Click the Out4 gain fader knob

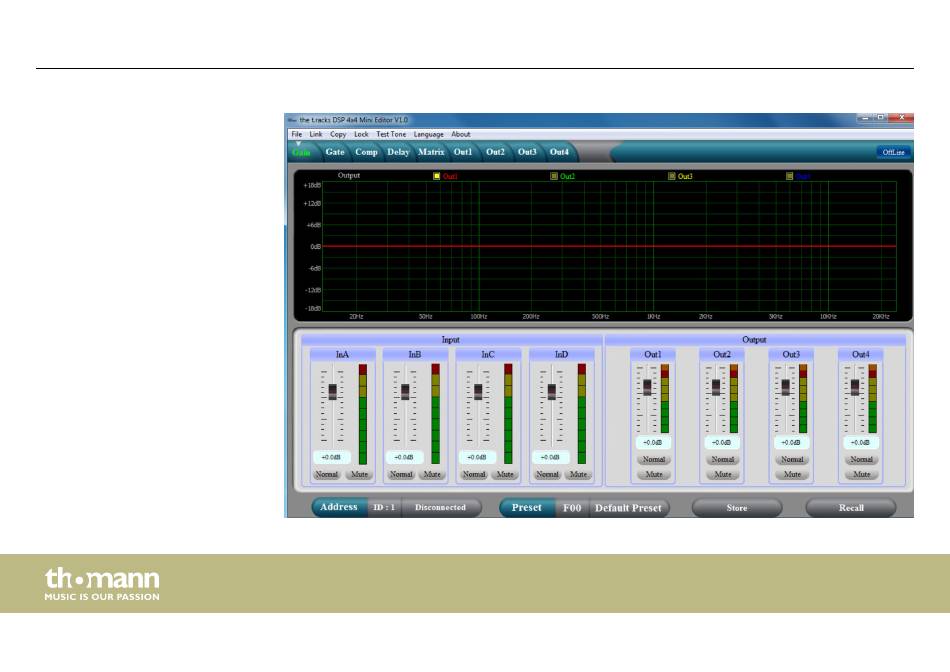(855, 387)
